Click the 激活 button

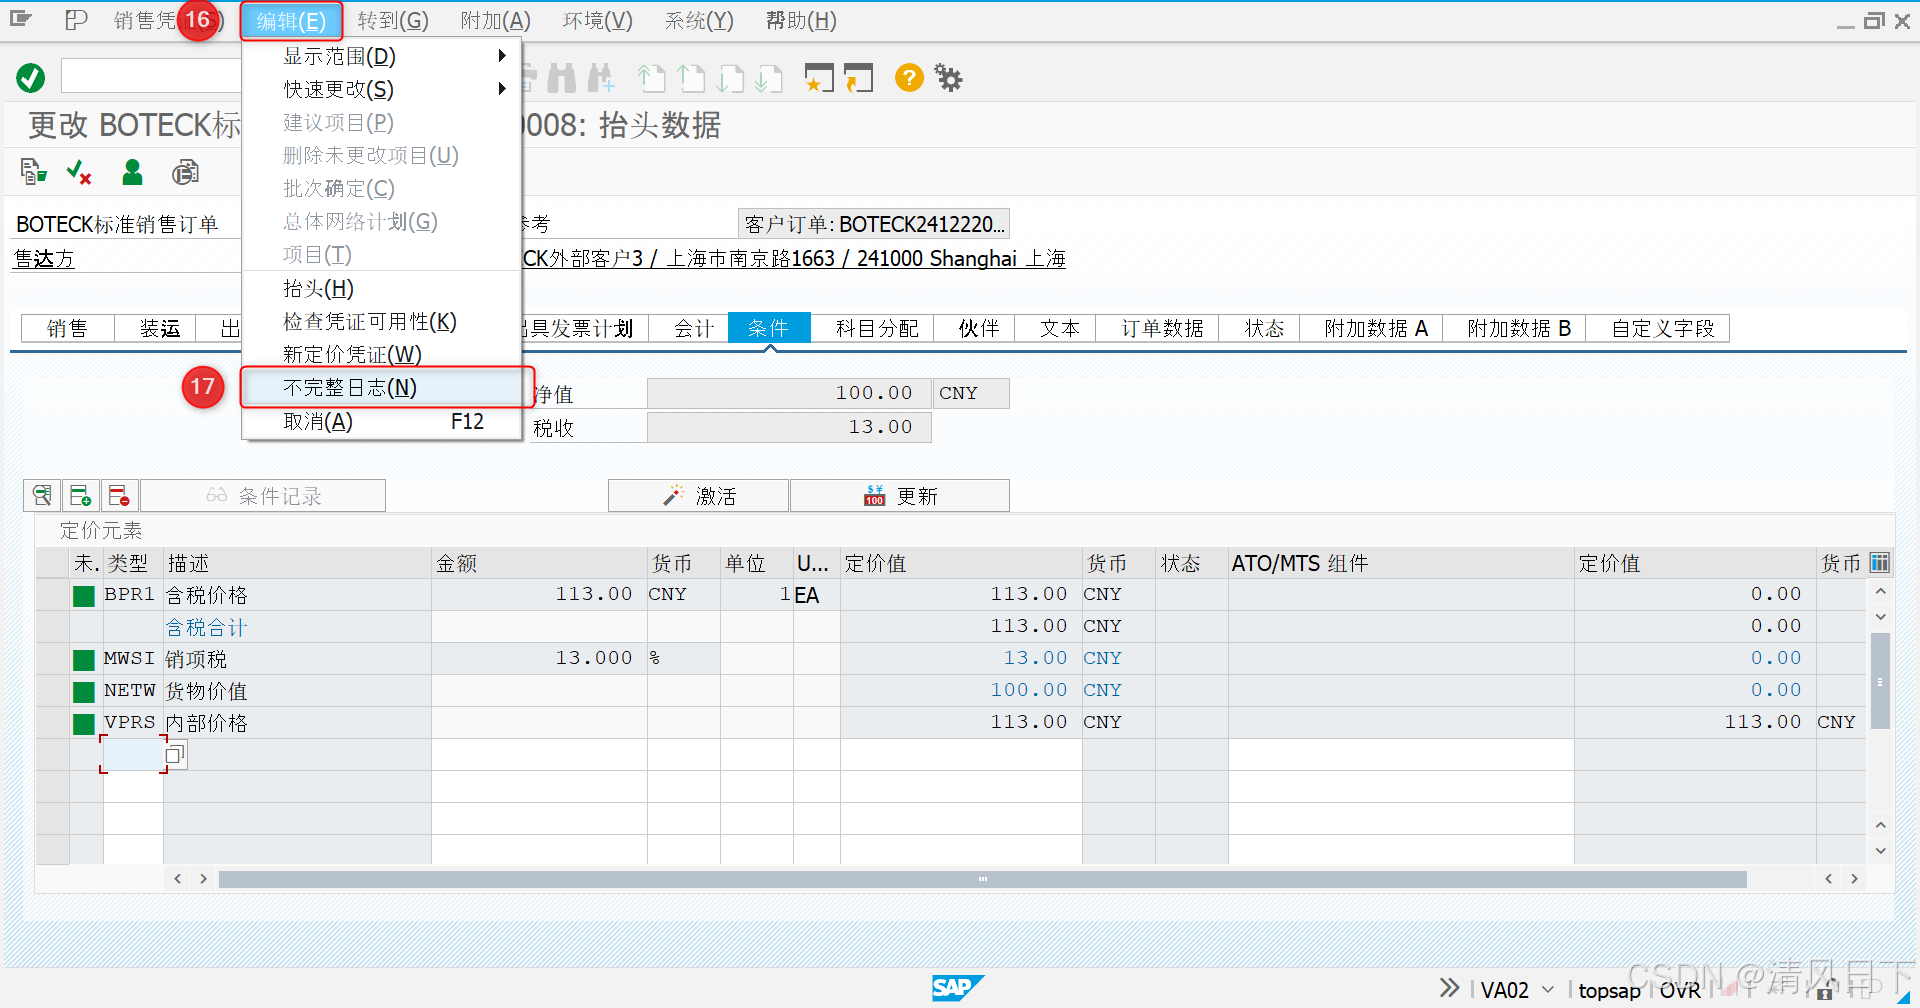tap(699, 495)
